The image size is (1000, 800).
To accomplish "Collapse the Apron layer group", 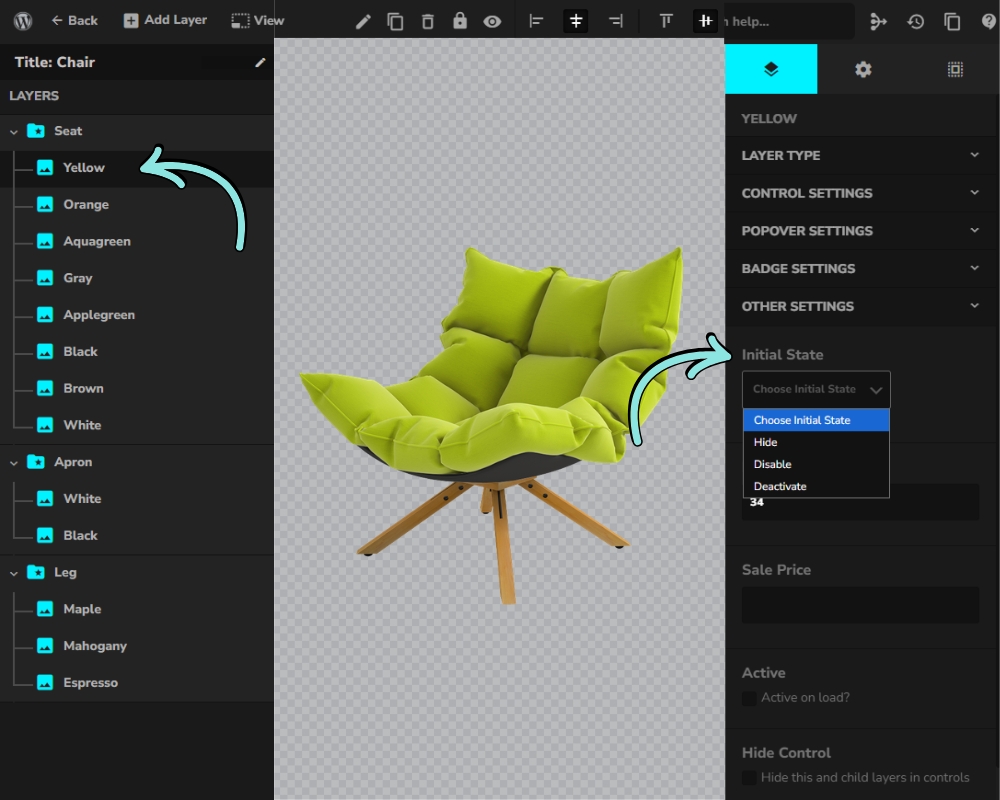I will tap(13, 463).
